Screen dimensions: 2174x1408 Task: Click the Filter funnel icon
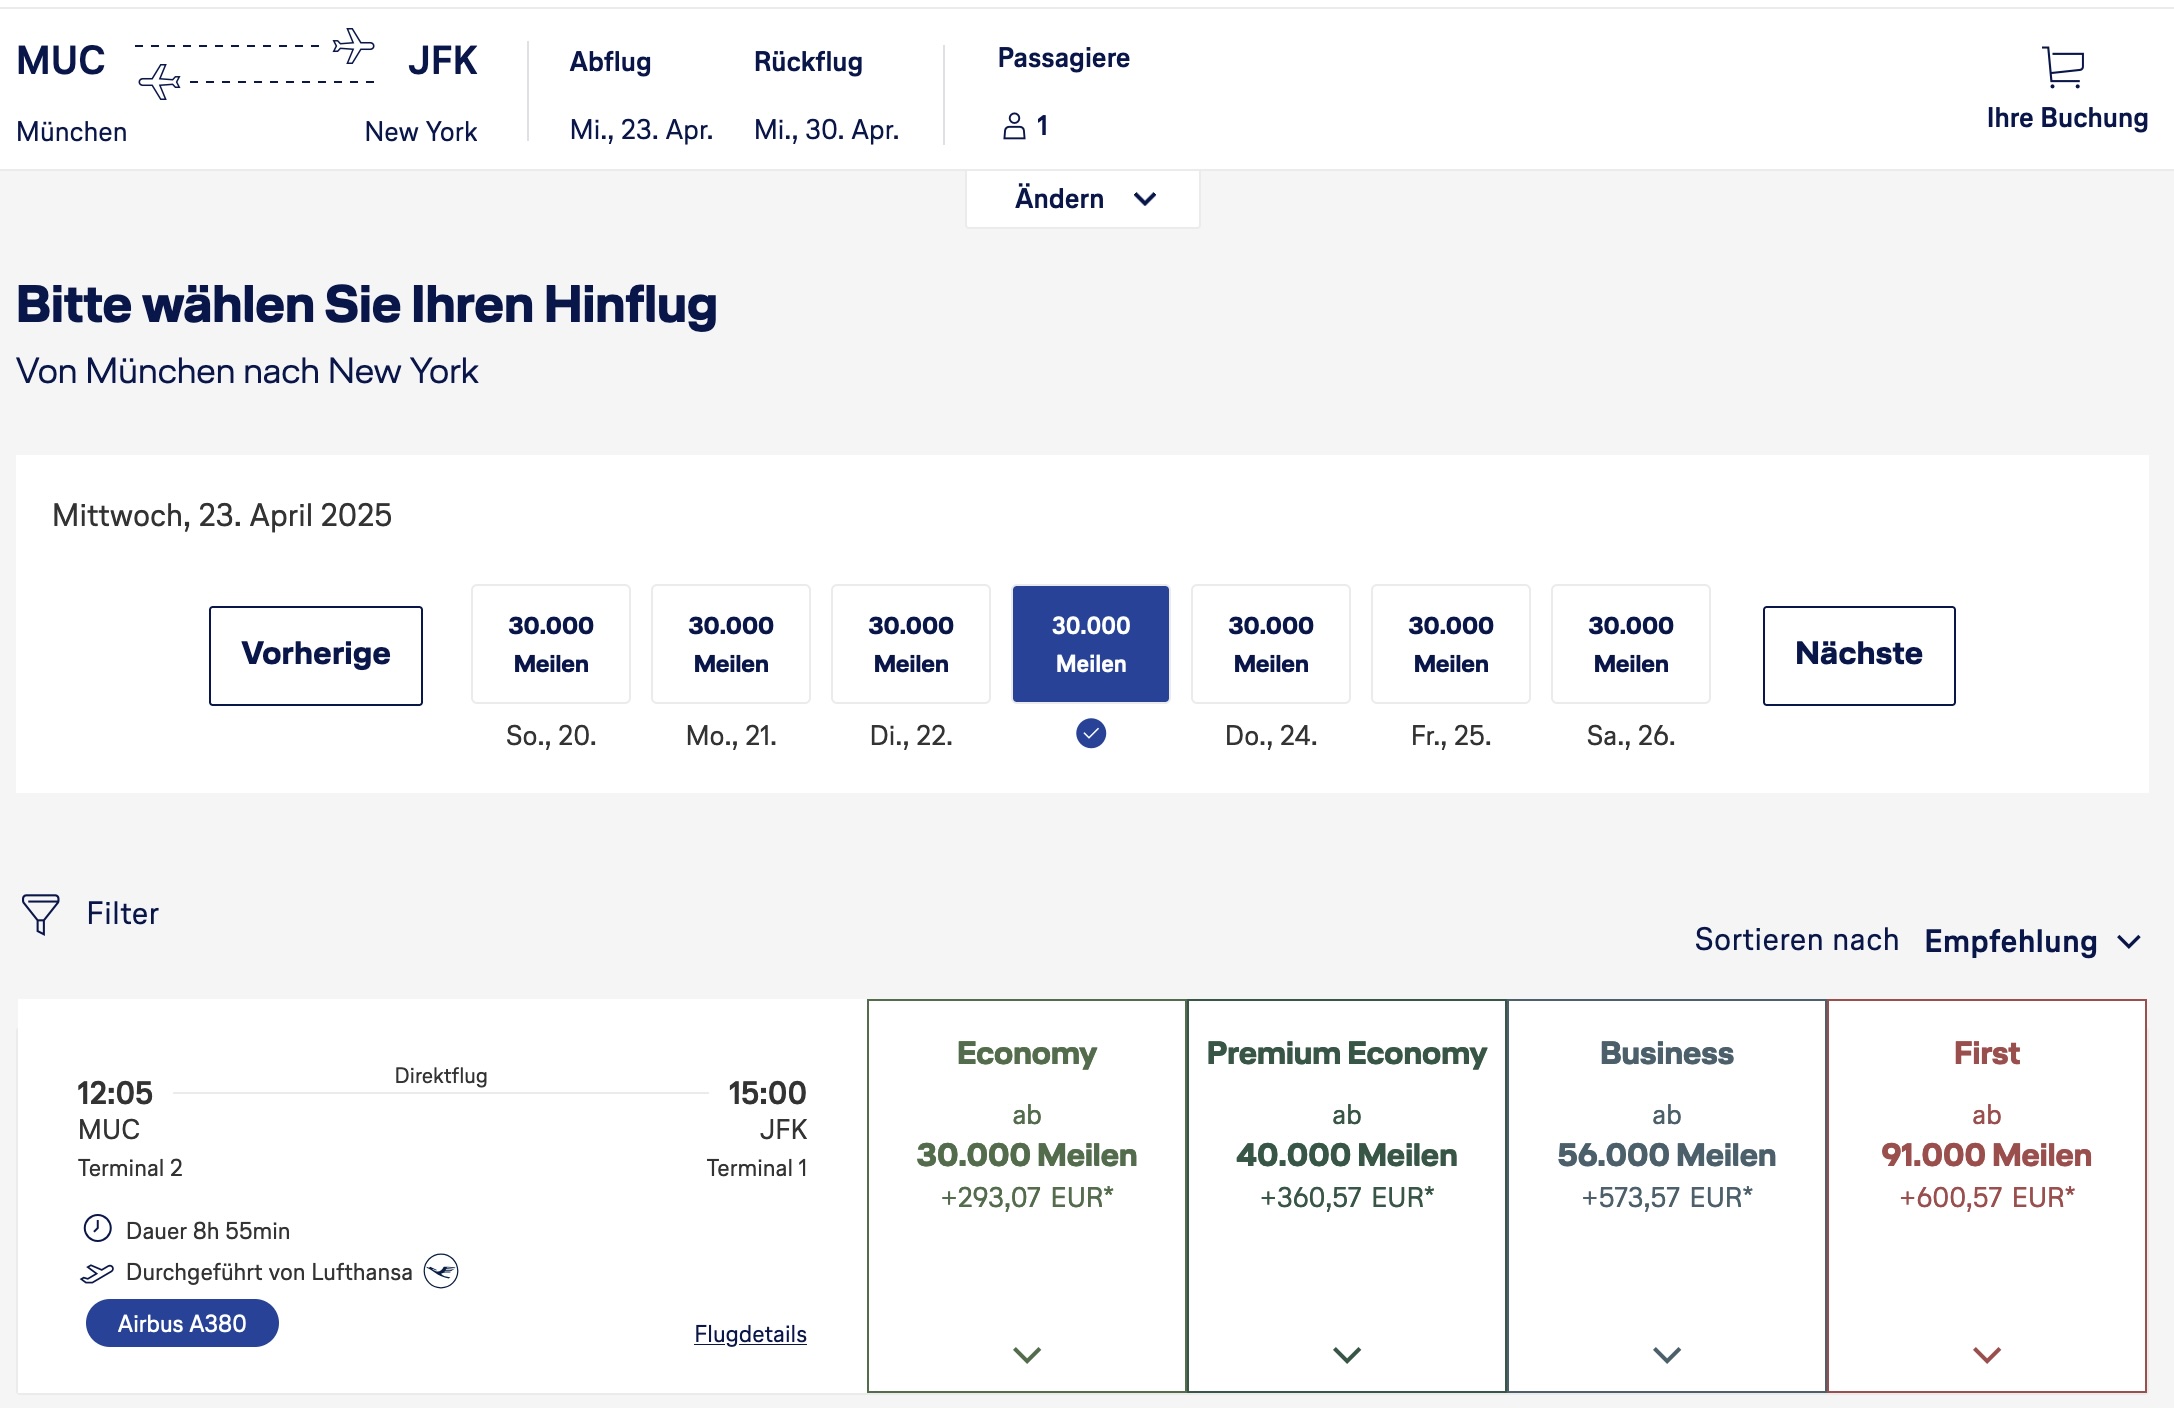pyautogui.click(x=41, y=913)
